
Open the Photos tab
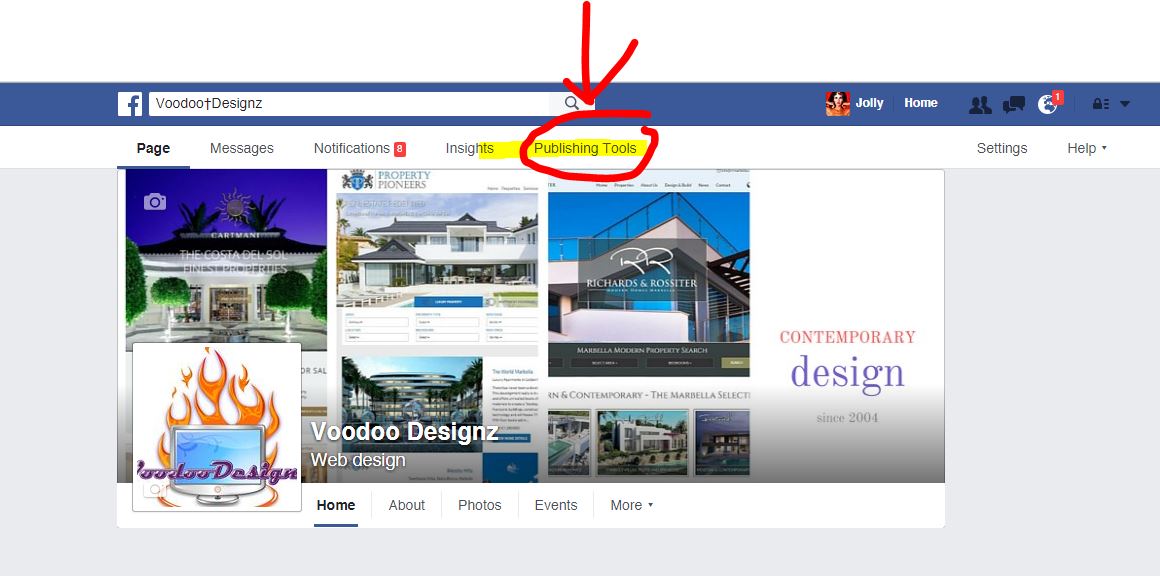coord(479,505)
